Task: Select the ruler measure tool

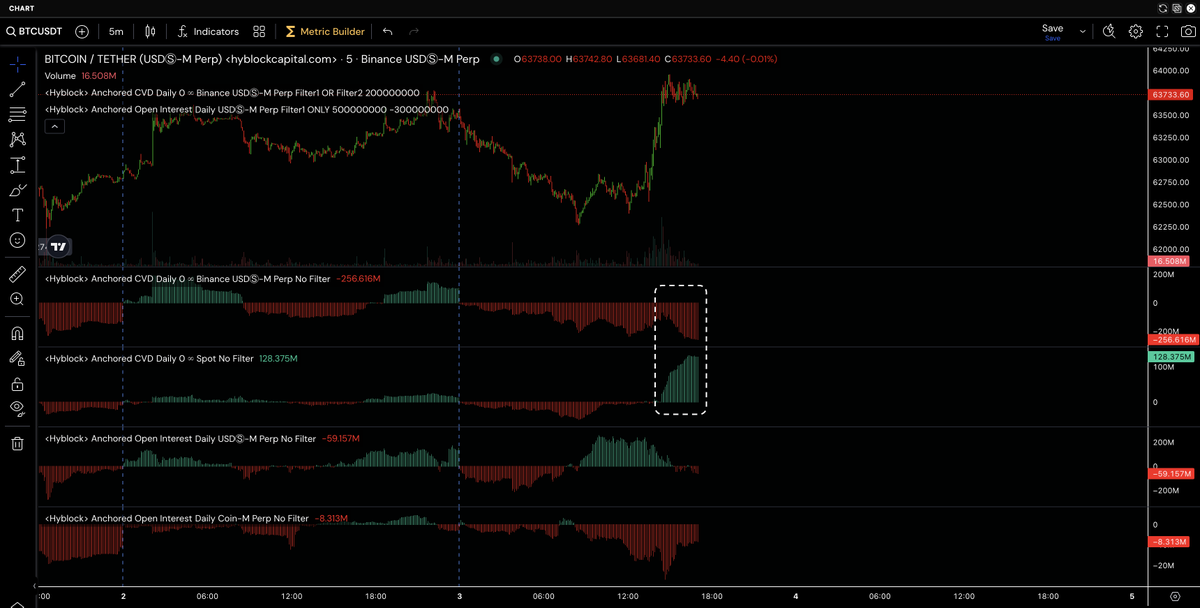Action: tap(17, 273)
